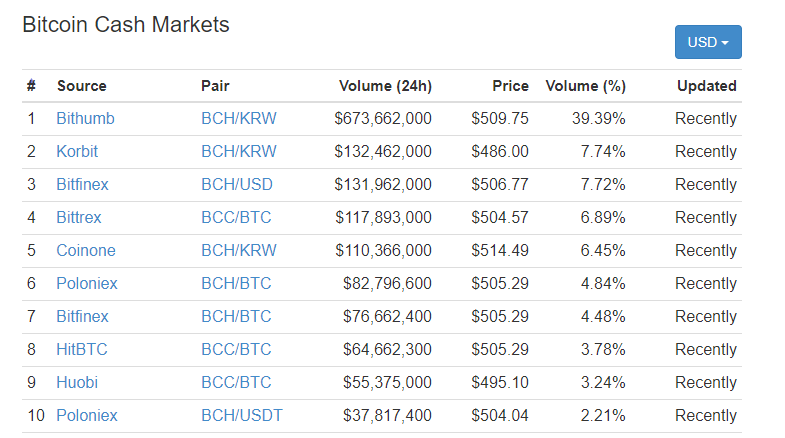
Task: Open the Bithumb exchange link
Action: (85, 119)
